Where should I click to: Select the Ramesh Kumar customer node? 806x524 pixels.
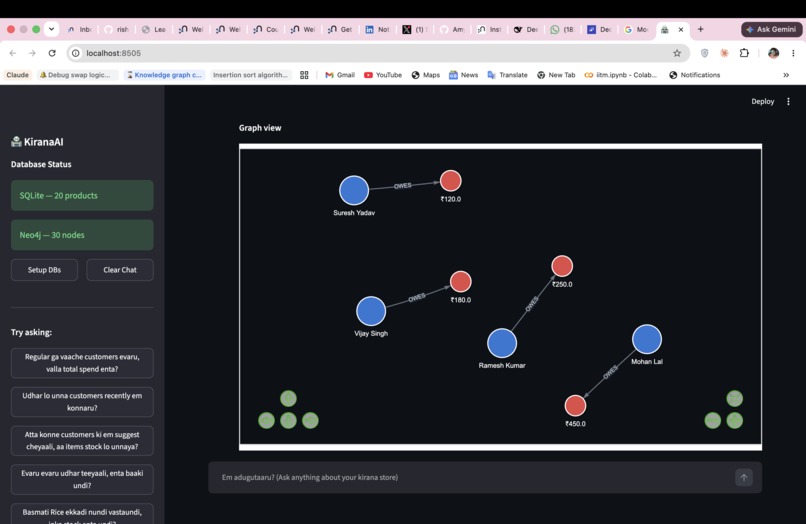coord(502,343)
